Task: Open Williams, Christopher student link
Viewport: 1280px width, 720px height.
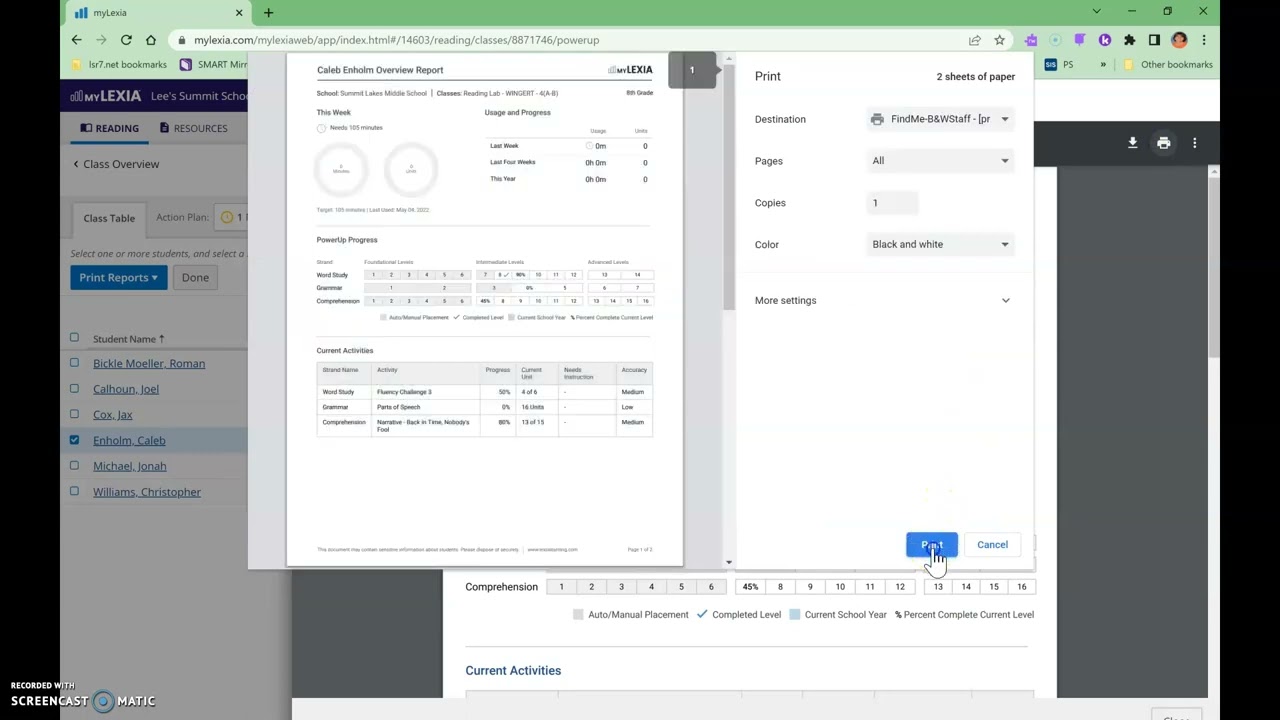Action: pos(147,492)
